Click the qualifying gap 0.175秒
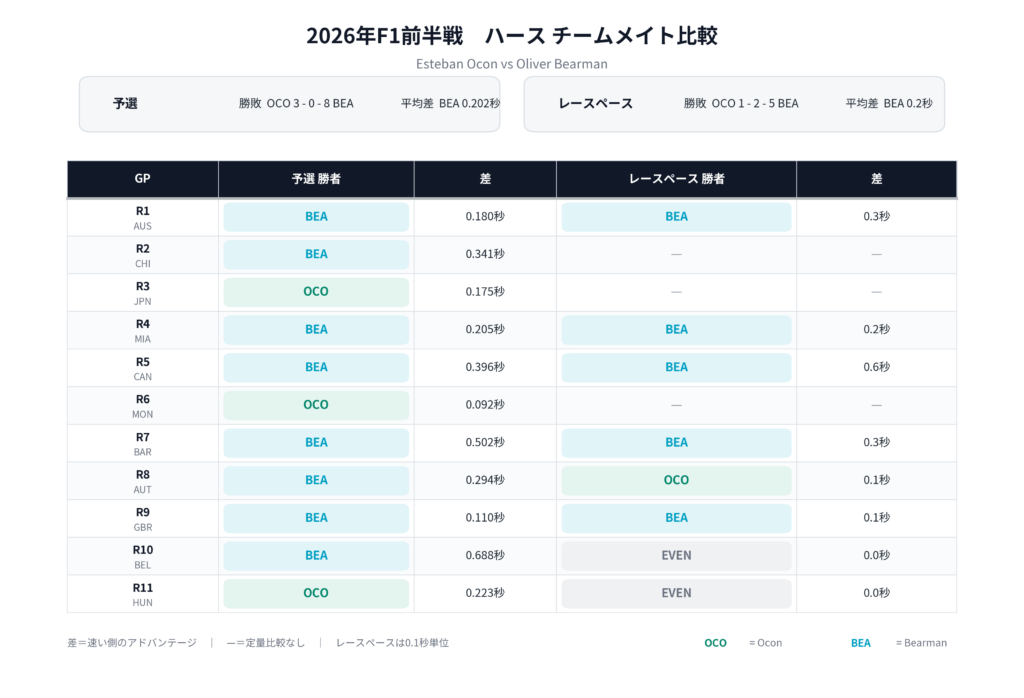 tap(485, 292)
